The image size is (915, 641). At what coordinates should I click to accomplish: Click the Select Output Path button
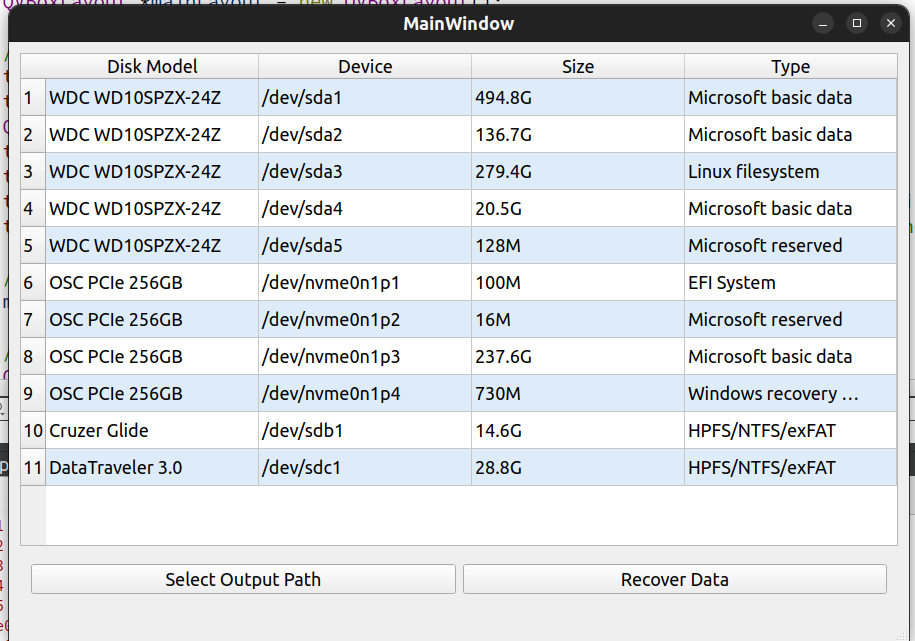click(x=243, y=579)
